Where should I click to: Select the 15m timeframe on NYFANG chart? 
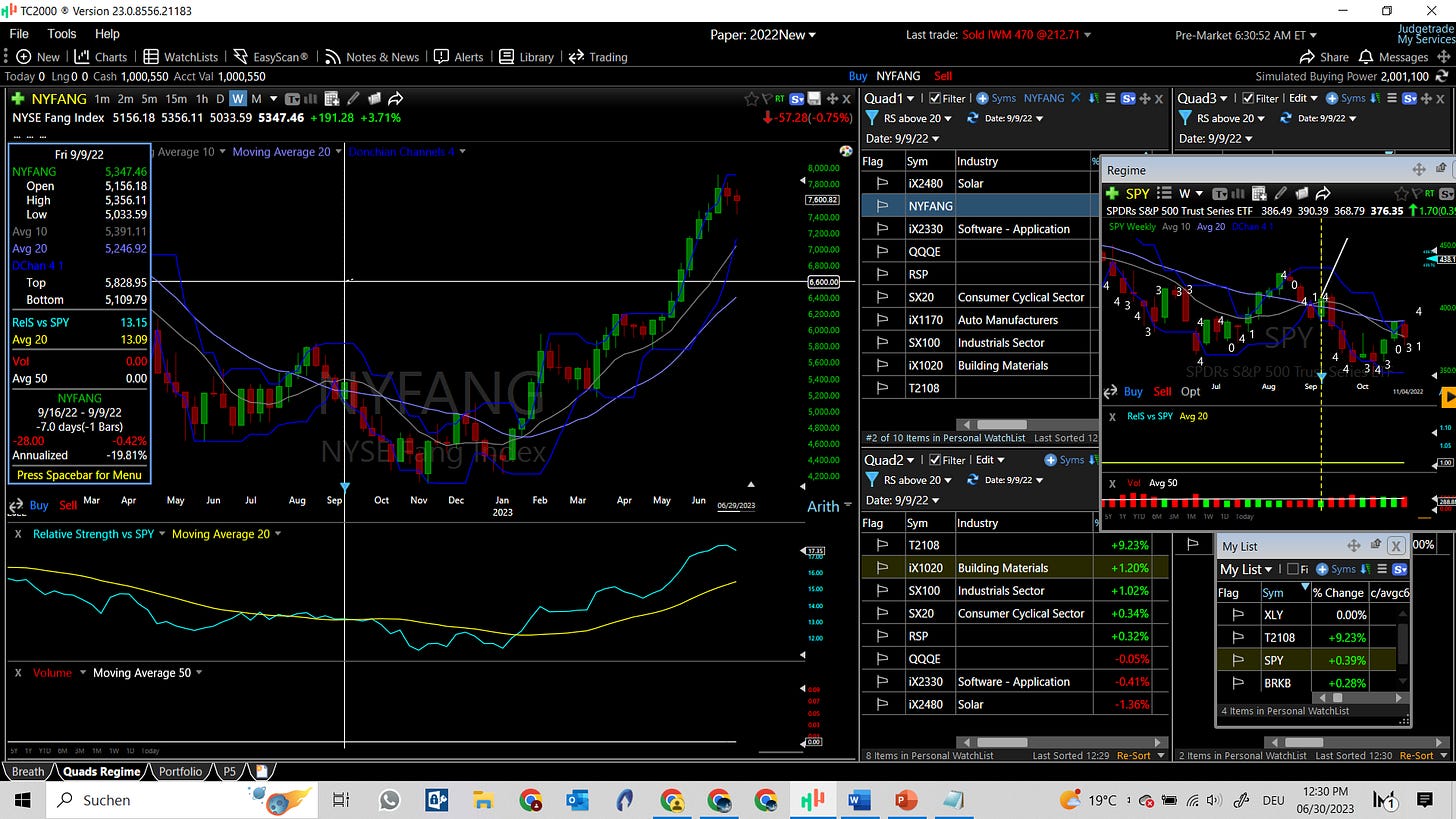click(x=176, y=99)
